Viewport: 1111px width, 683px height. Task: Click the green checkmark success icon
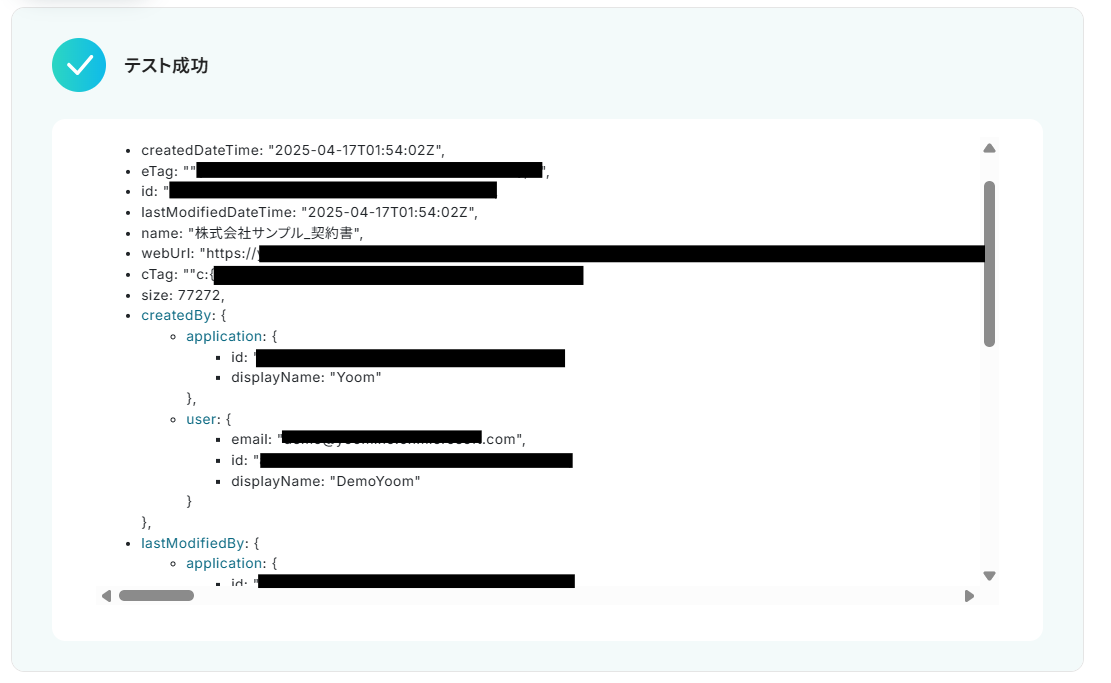[x=79, y=65]
